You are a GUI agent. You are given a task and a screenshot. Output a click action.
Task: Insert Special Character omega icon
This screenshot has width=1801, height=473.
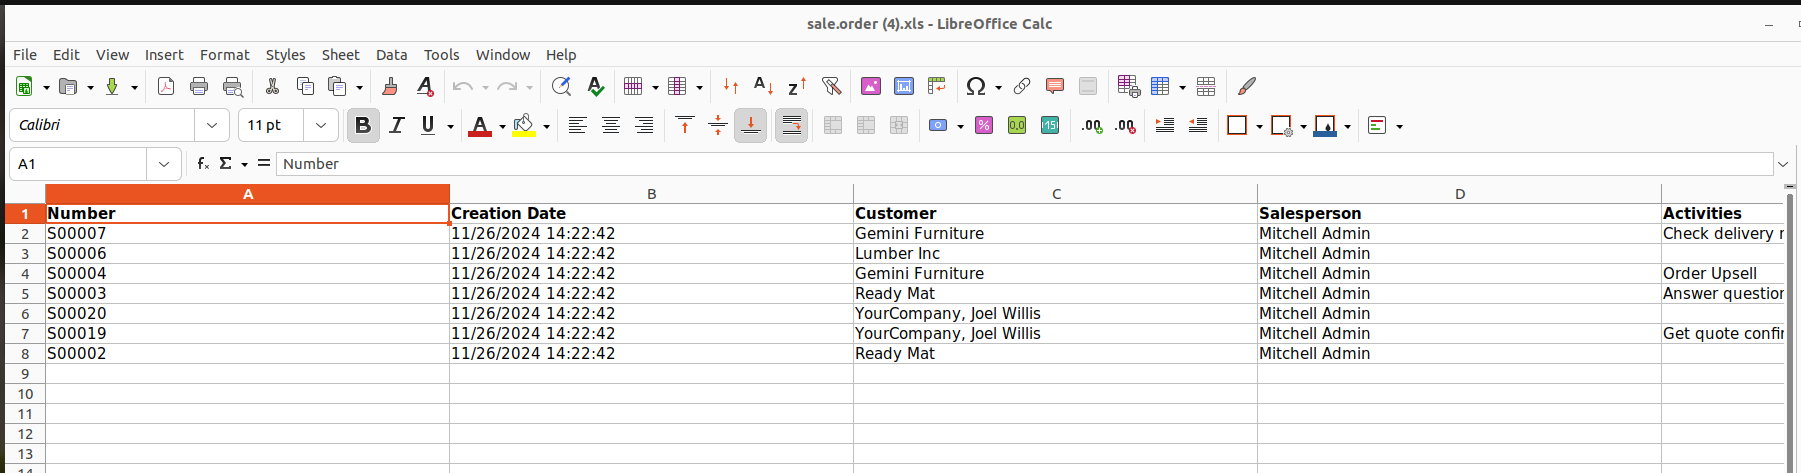click(976, 87)
